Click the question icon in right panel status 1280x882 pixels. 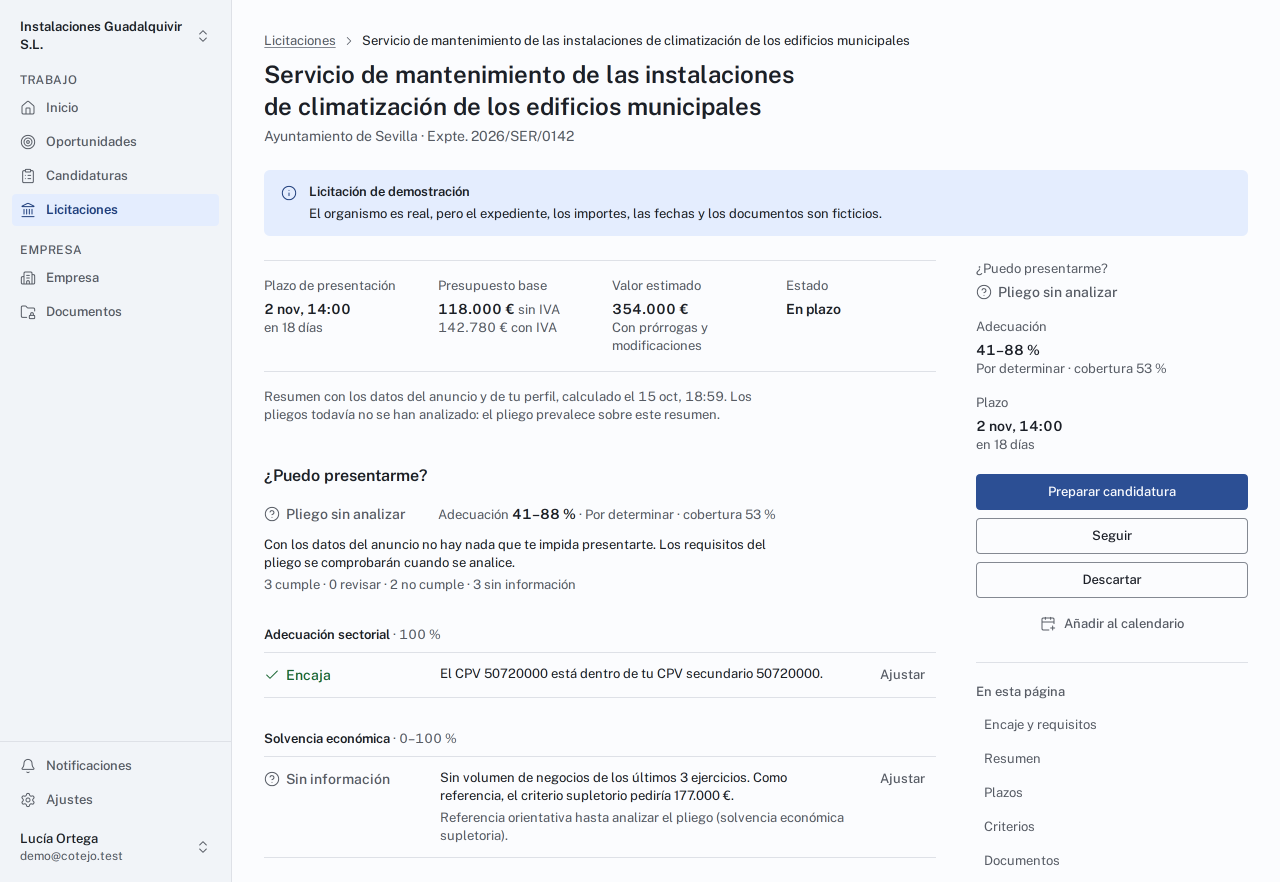point(984,292)
